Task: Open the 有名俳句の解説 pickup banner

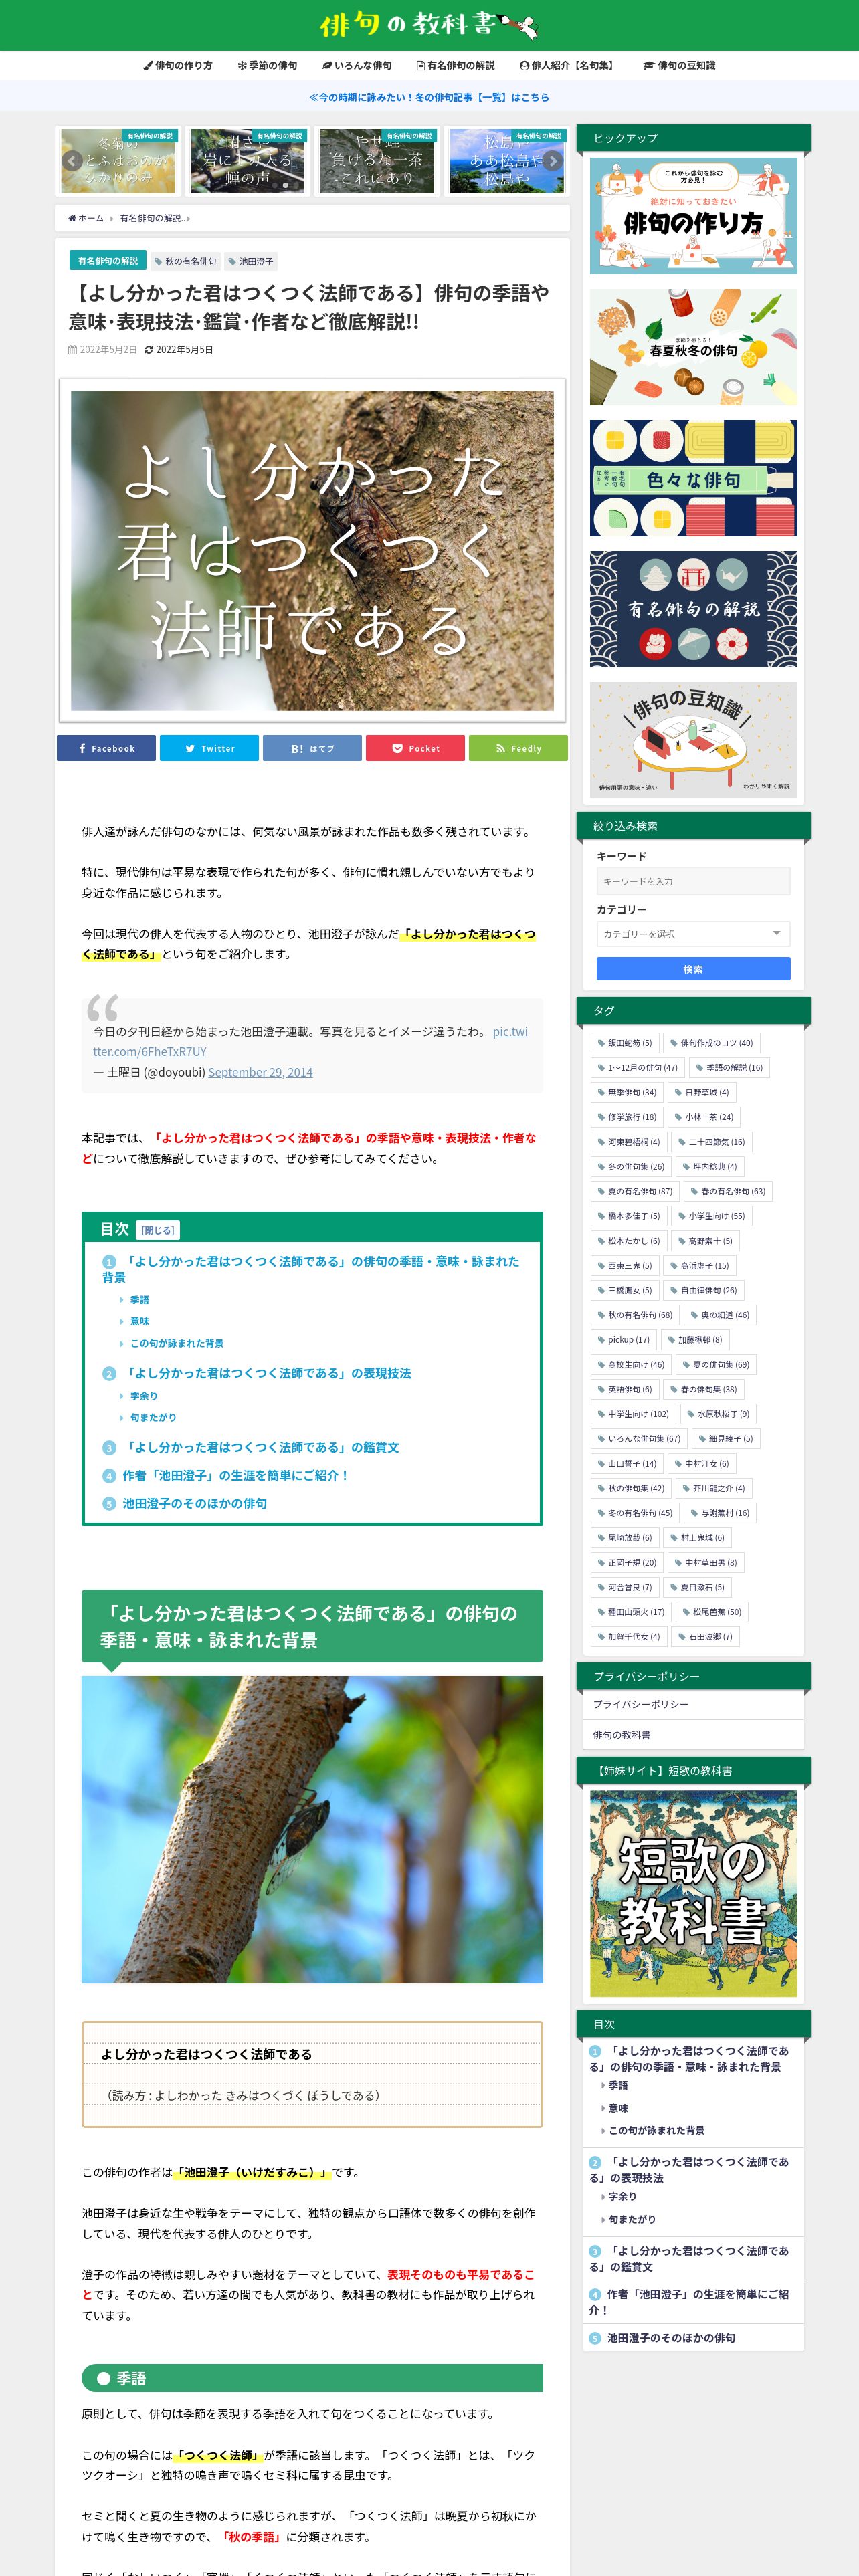Action: pos(693,609)
